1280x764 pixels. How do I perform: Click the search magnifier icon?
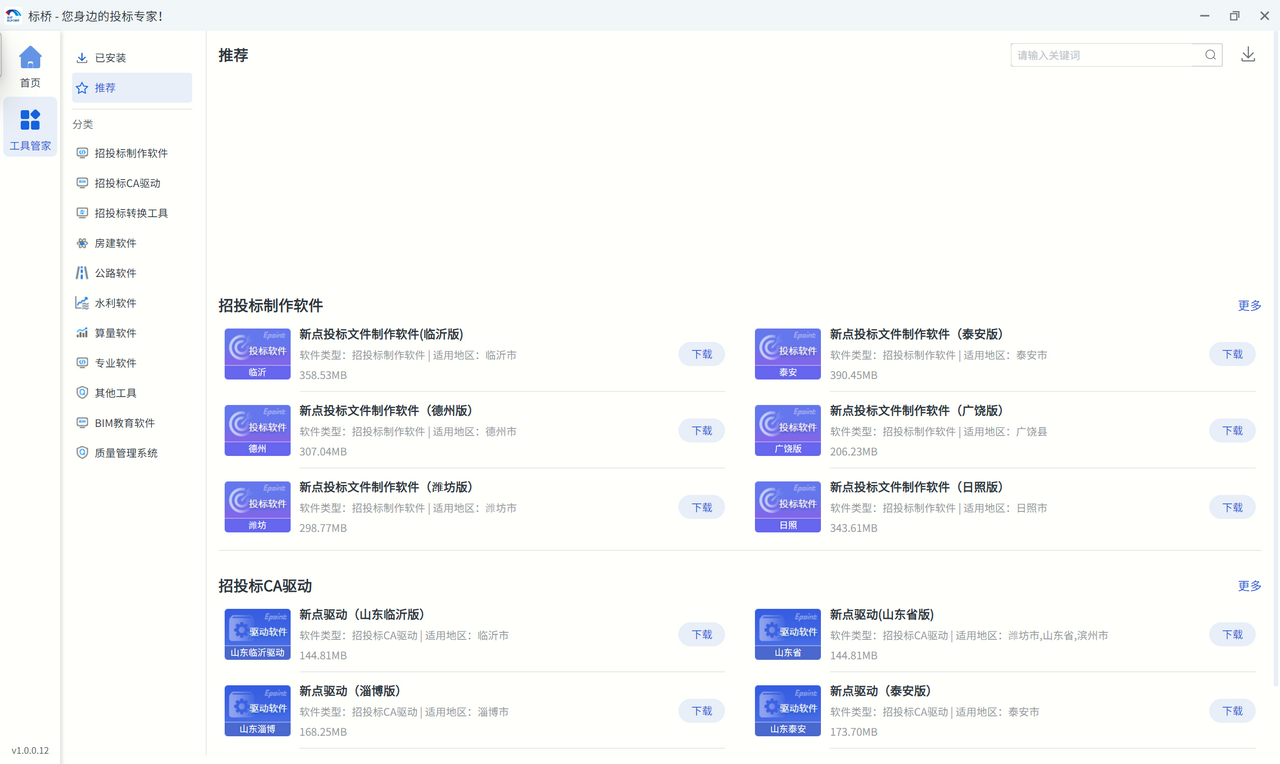tap(1209, 54)
